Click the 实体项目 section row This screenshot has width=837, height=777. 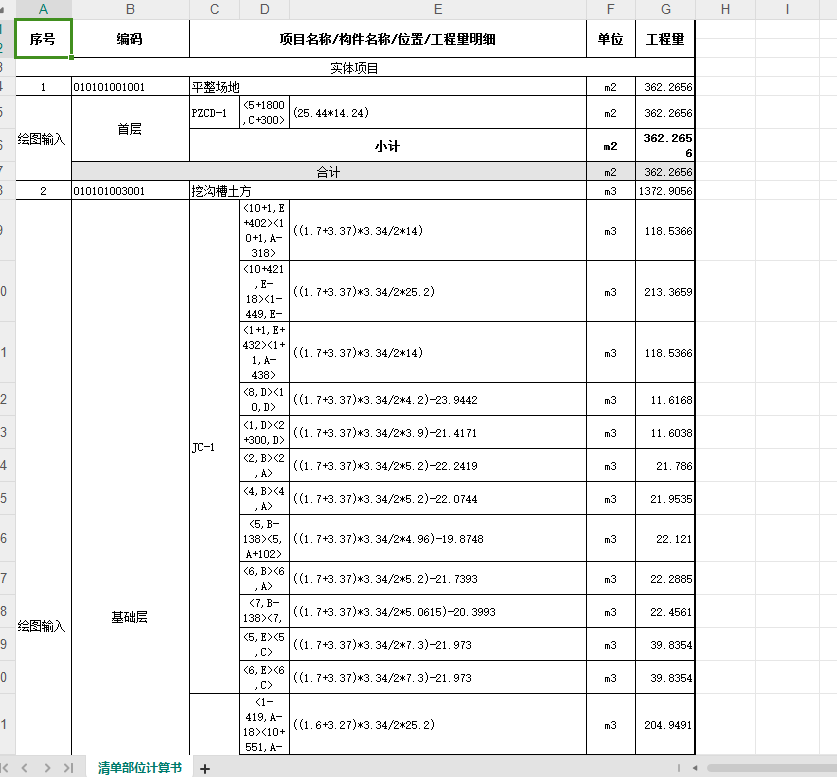(x=355, y=68)
